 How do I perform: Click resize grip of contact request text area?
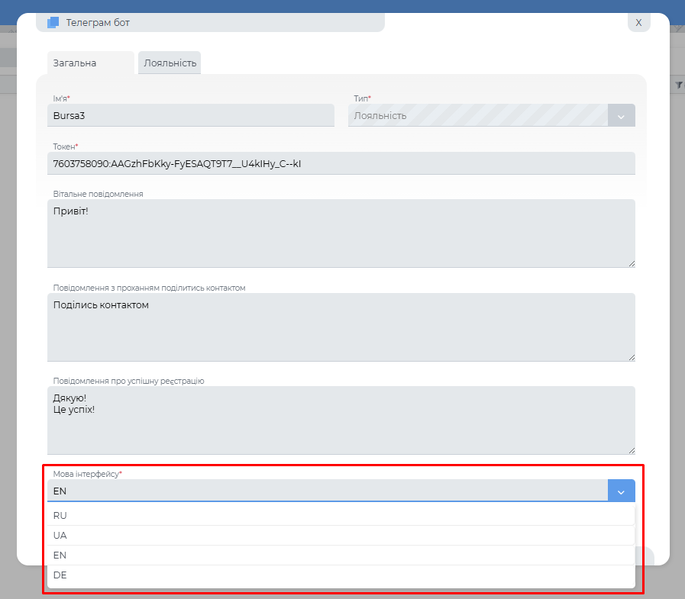tap(630, 356)
